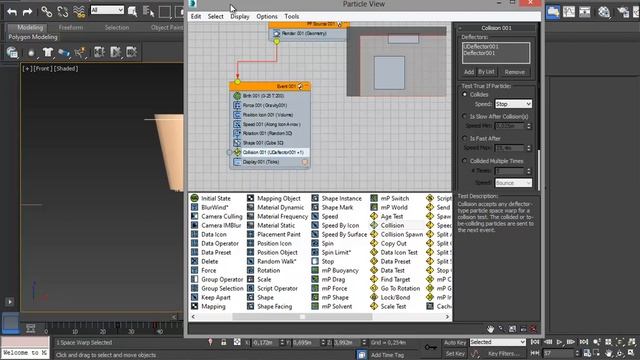Click the Camera Culling depot icon
The image size is (640, 360).
pyautogui.click(x=195, y=216)
